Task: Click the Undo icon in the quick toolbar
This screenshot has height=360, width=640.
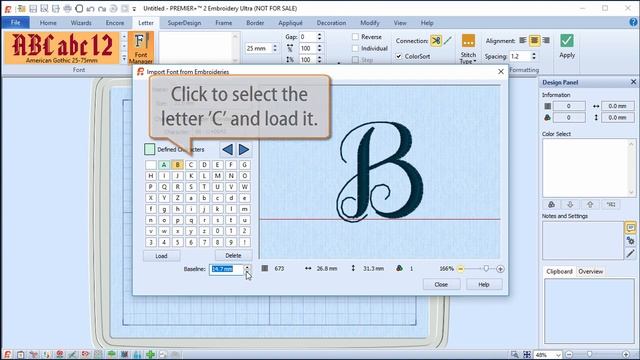Action: click(91, 8)
